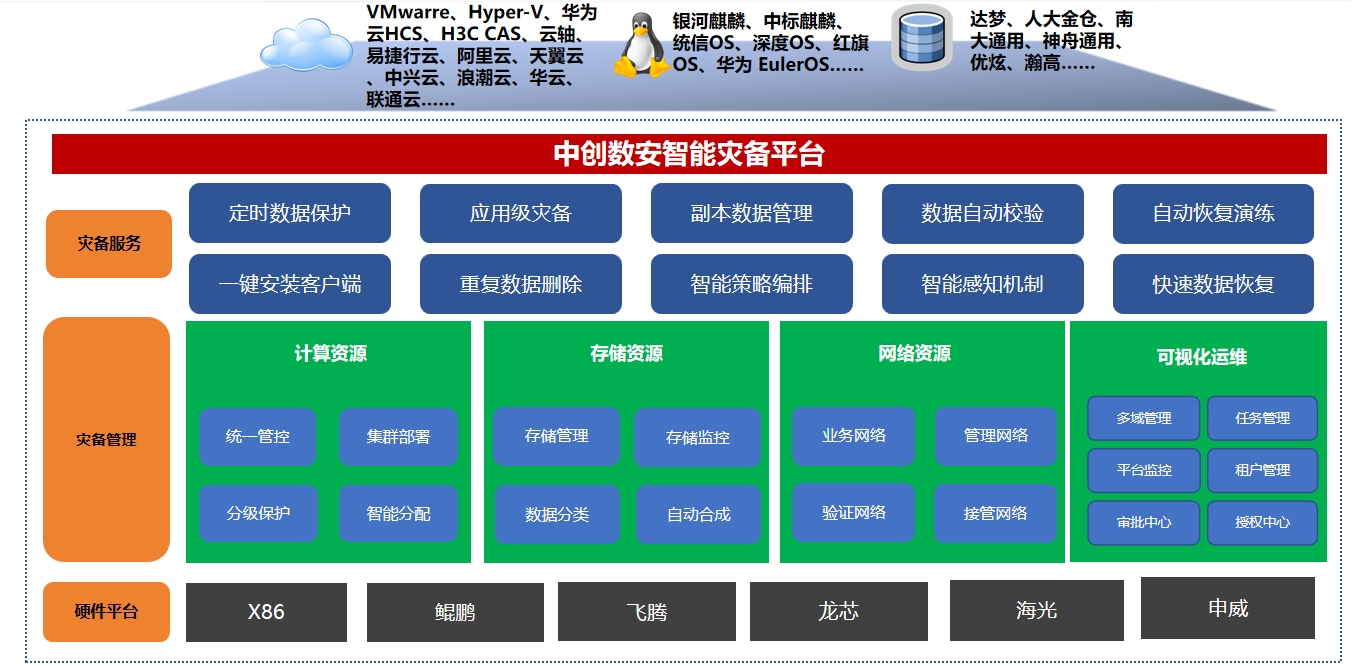Select the 验证网络 item
Image resolution: width=1352 pixels, height=671 pixels.
coord(854,513)
